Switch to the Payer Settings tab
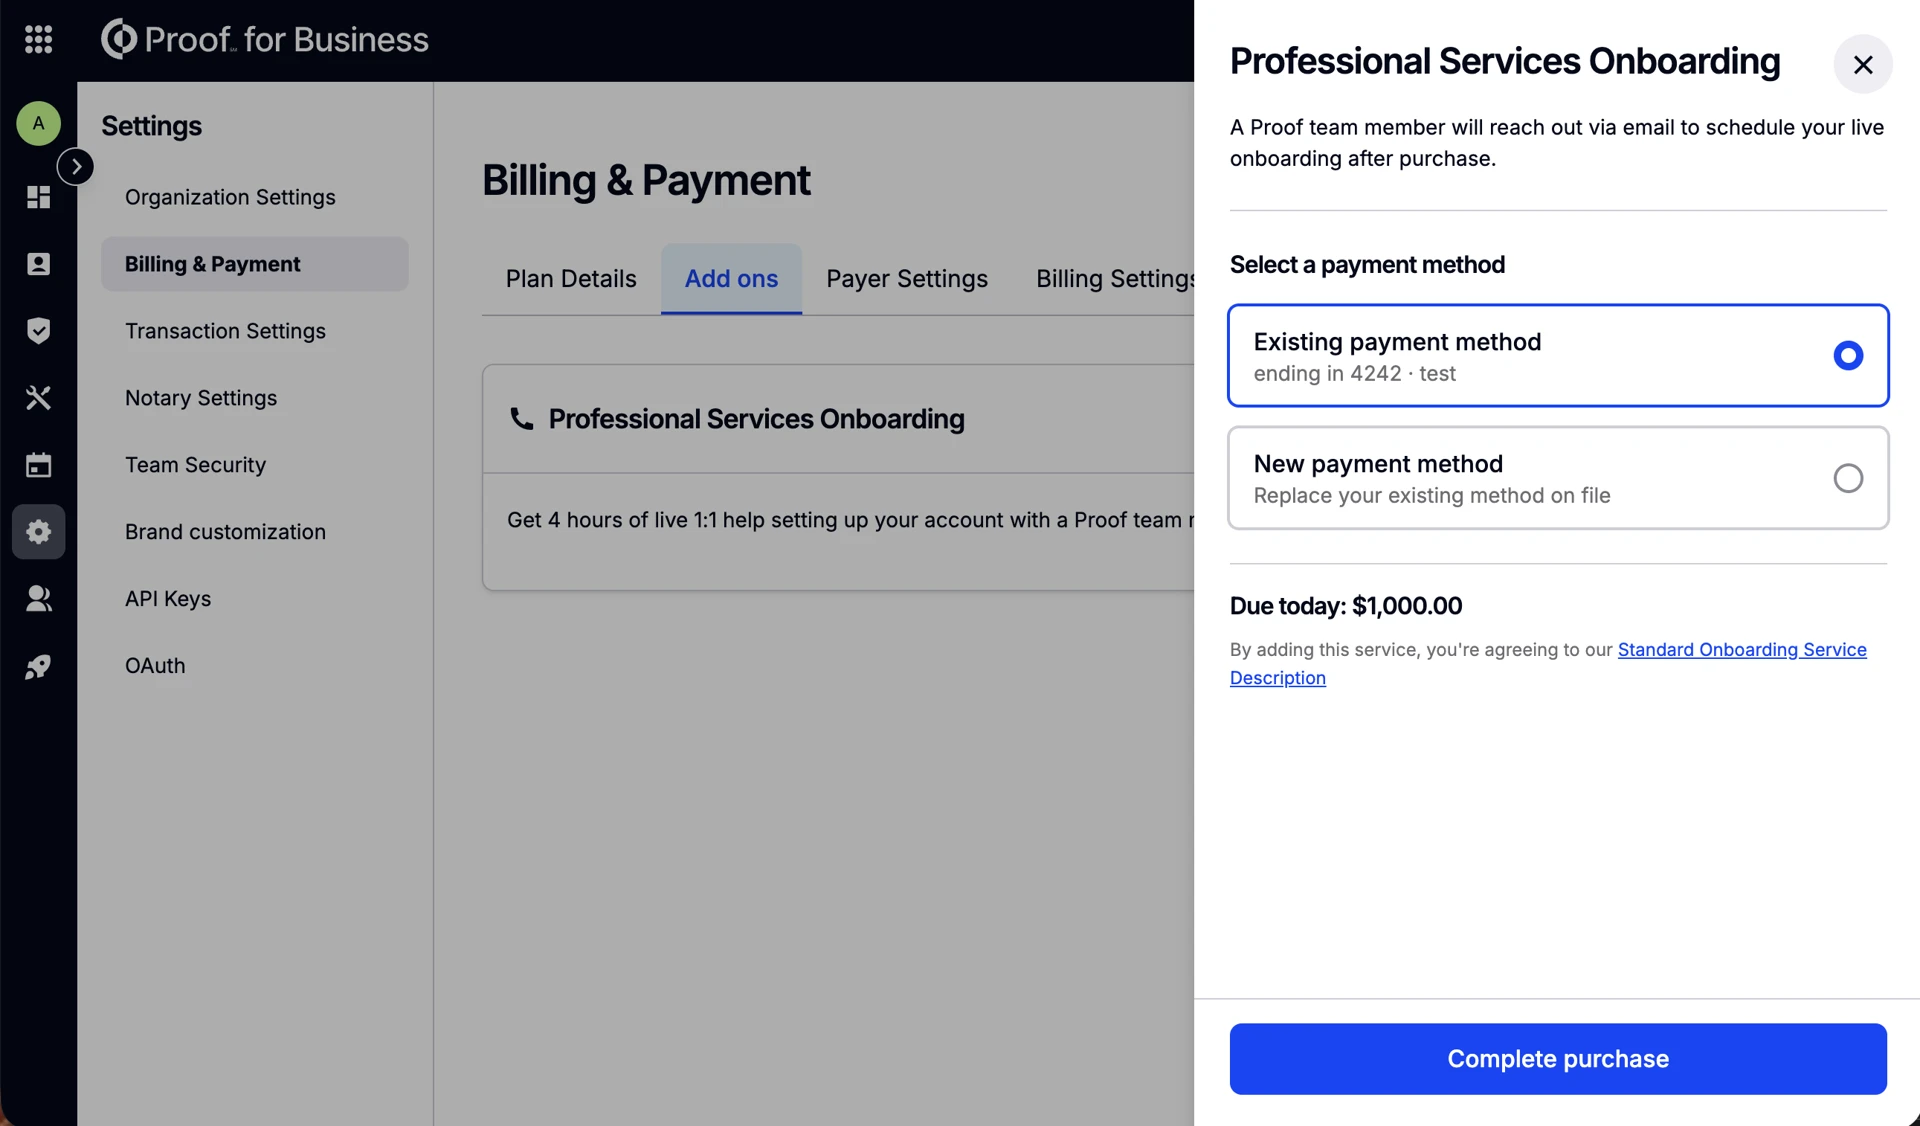Image resolution: width=1920 pixels, height=1126 pixels. coord(907,279)
